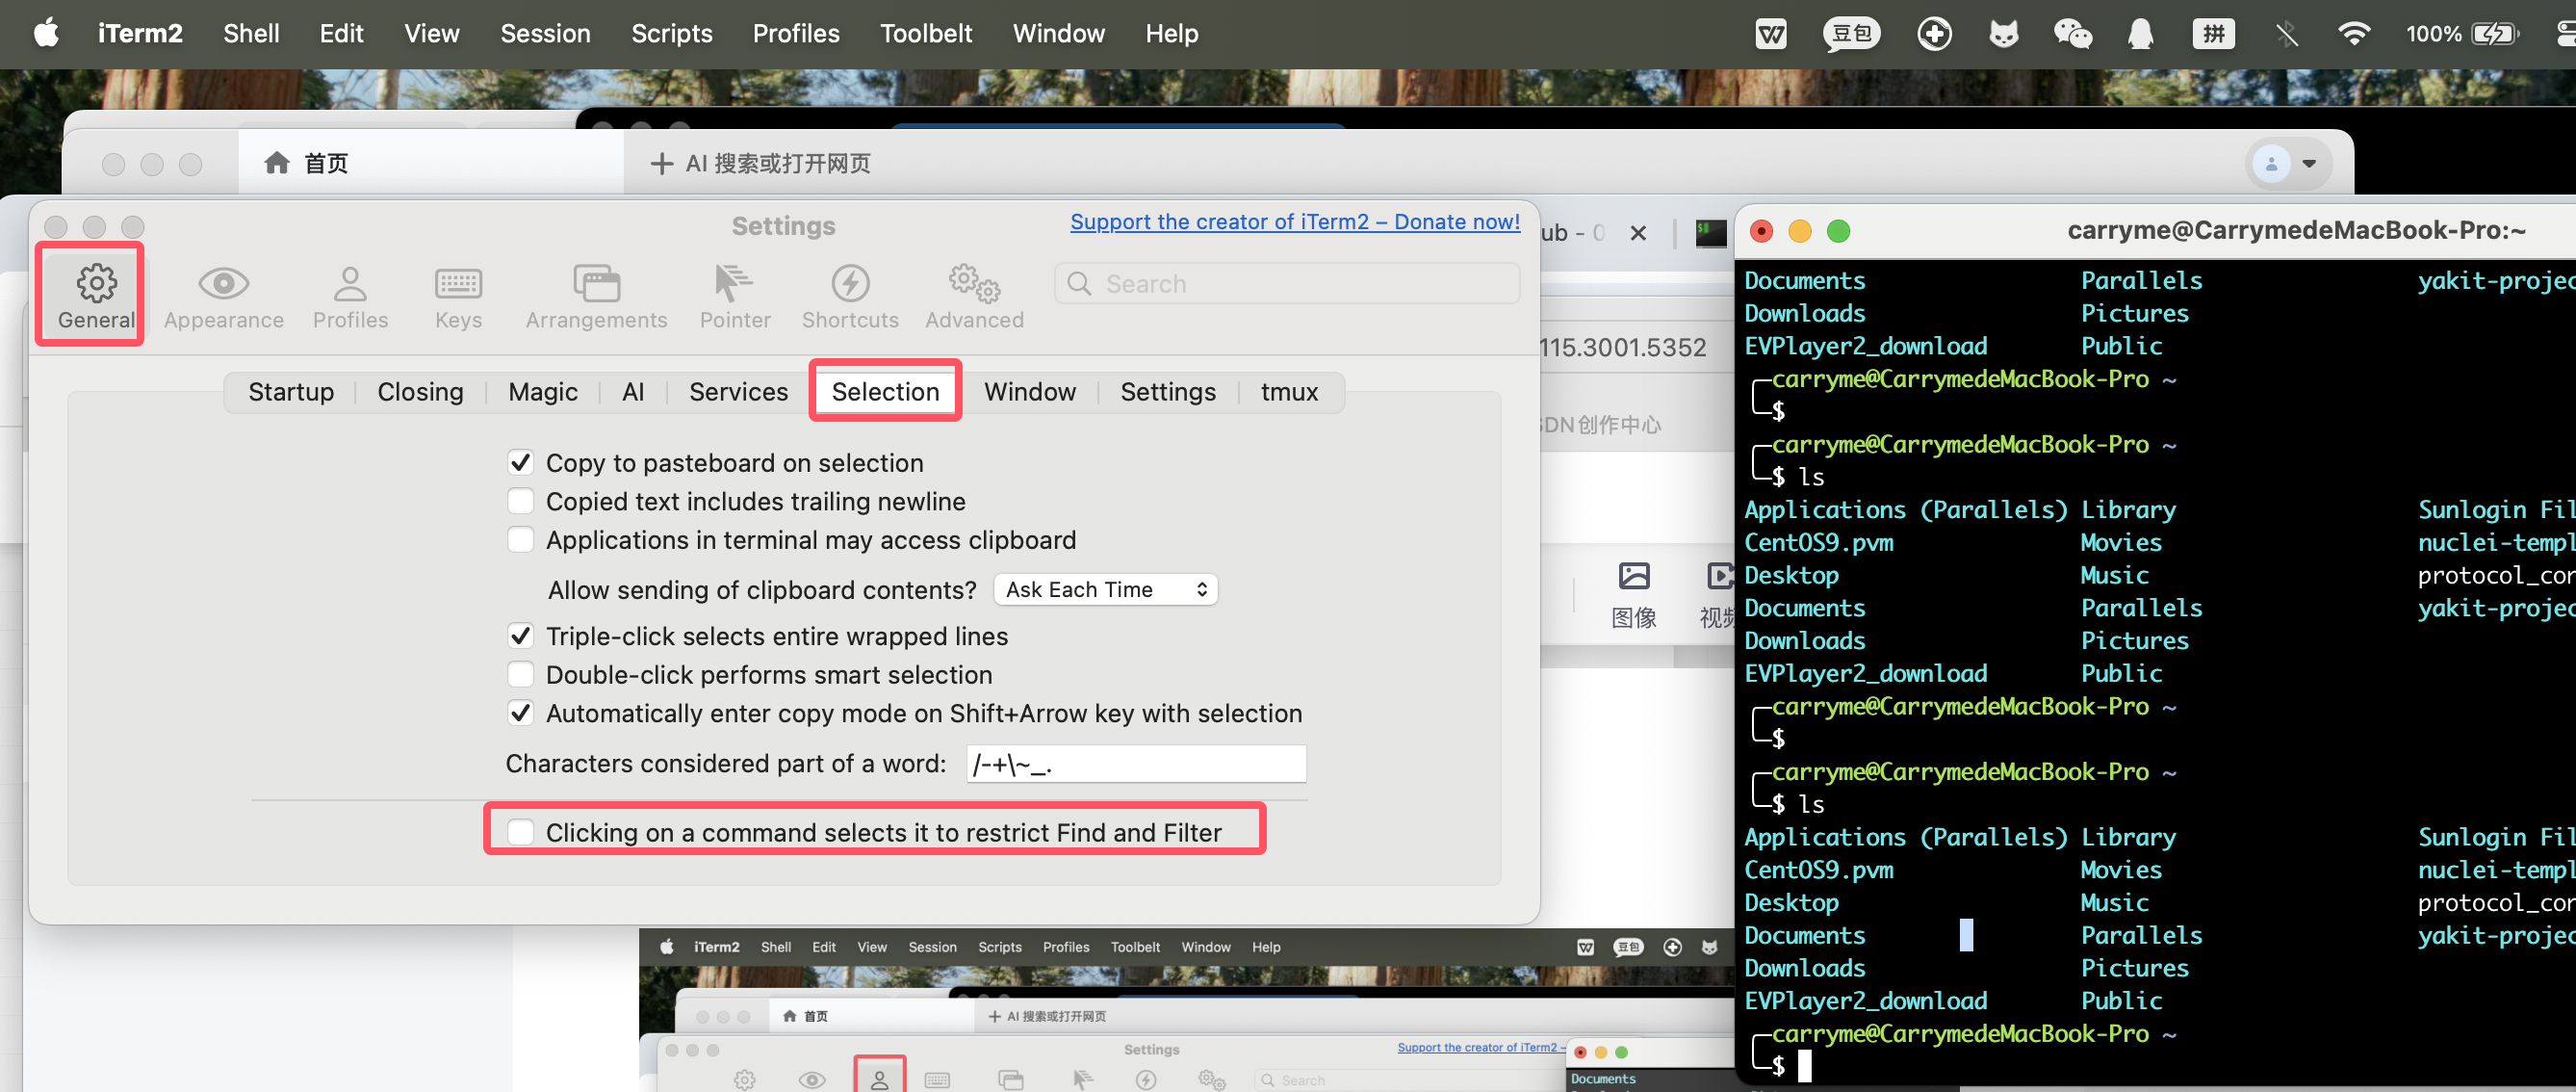Click the WeChat icon in menu bar

click(2072, 34)
